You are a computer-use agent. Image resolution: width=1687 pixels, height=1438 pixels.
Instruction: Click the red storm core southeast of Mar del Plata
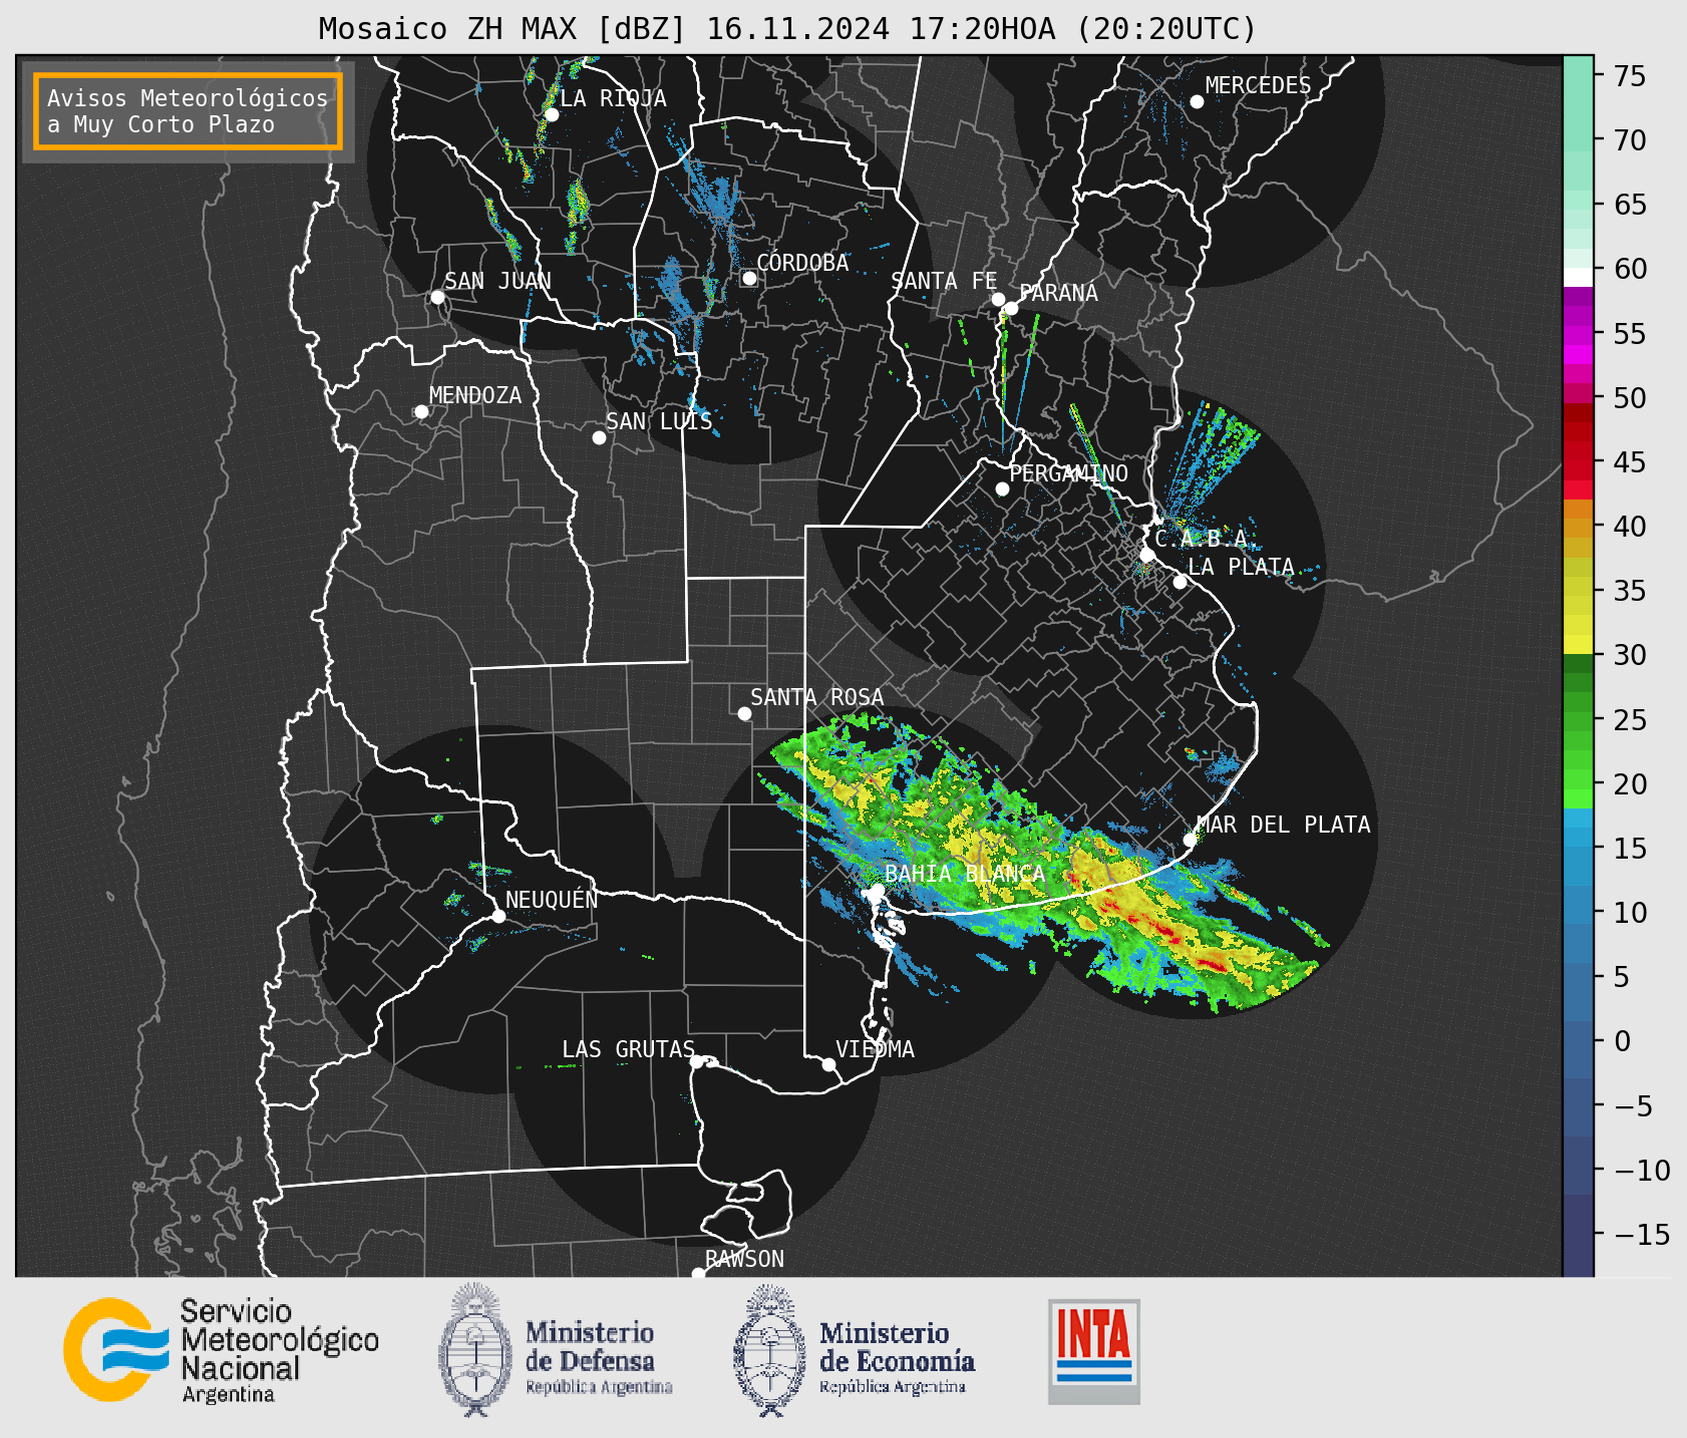(x=1210, y=964)
